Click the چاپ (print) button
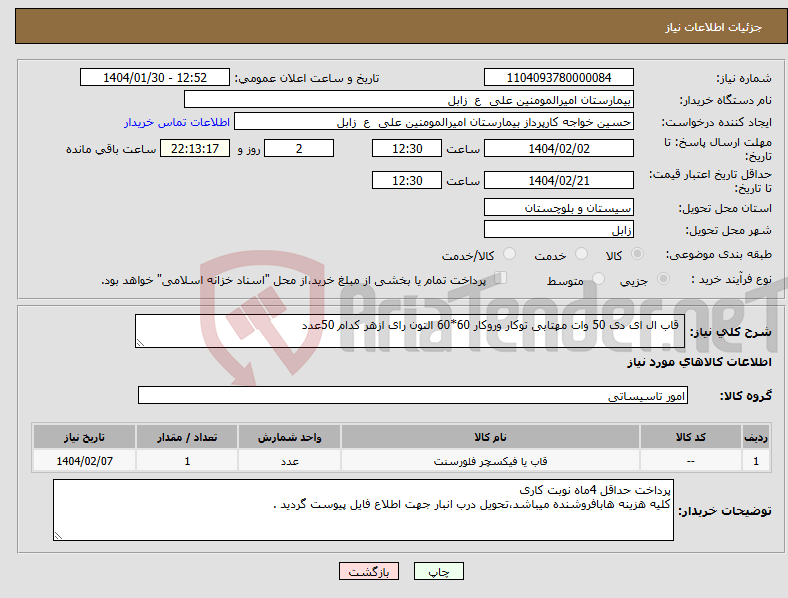Screen dimensions: 788x598 [x=438, y=571]
